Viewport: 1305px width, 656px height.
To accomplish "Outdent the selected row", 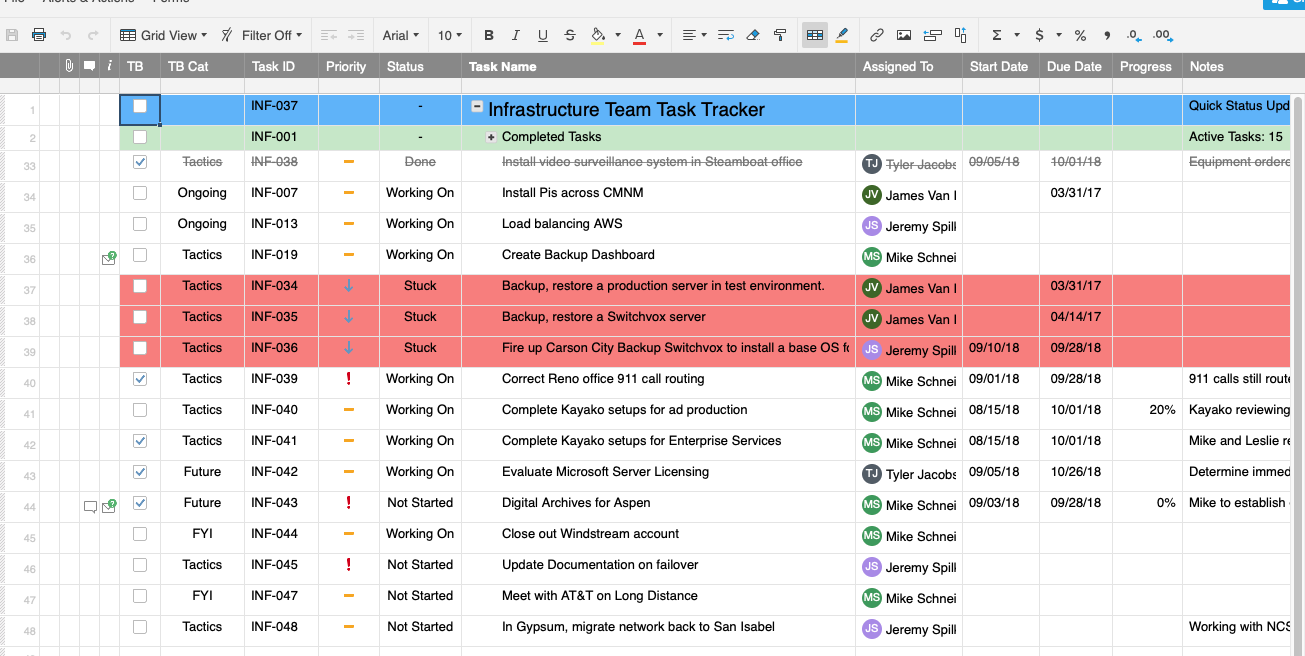I will pos(329,35).
